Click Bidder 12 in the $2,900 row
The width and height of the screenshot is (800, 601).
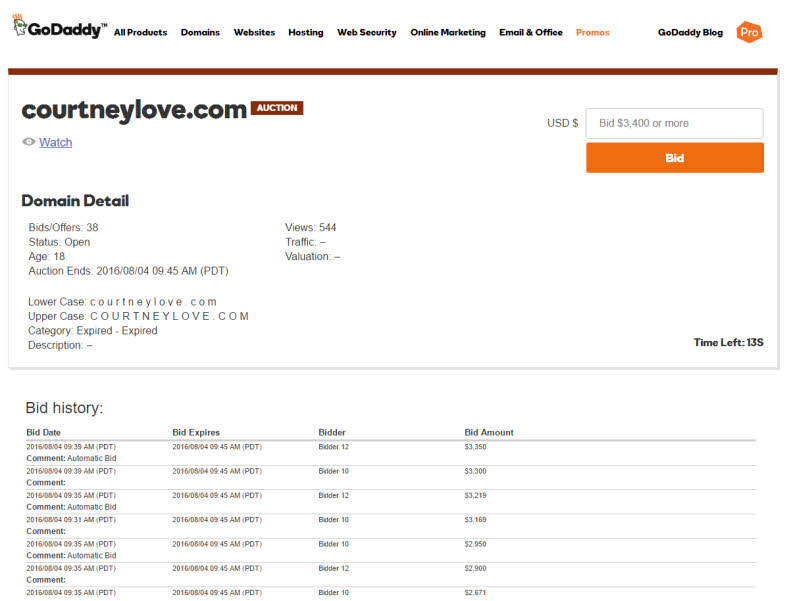(x=334, y=568)
